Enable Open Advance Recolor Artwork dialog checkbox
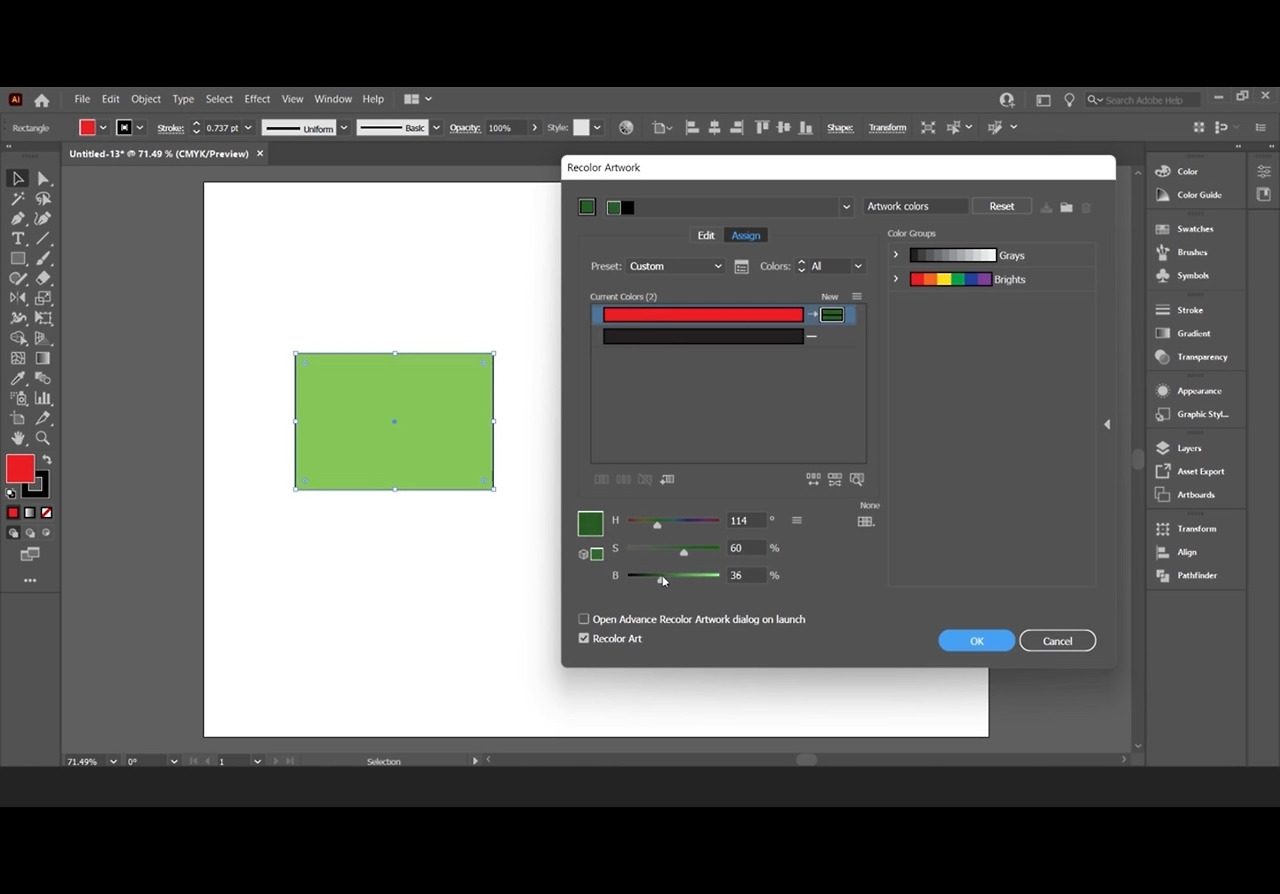The width and height of the screenshot is (1280, 894). (584, 619)
